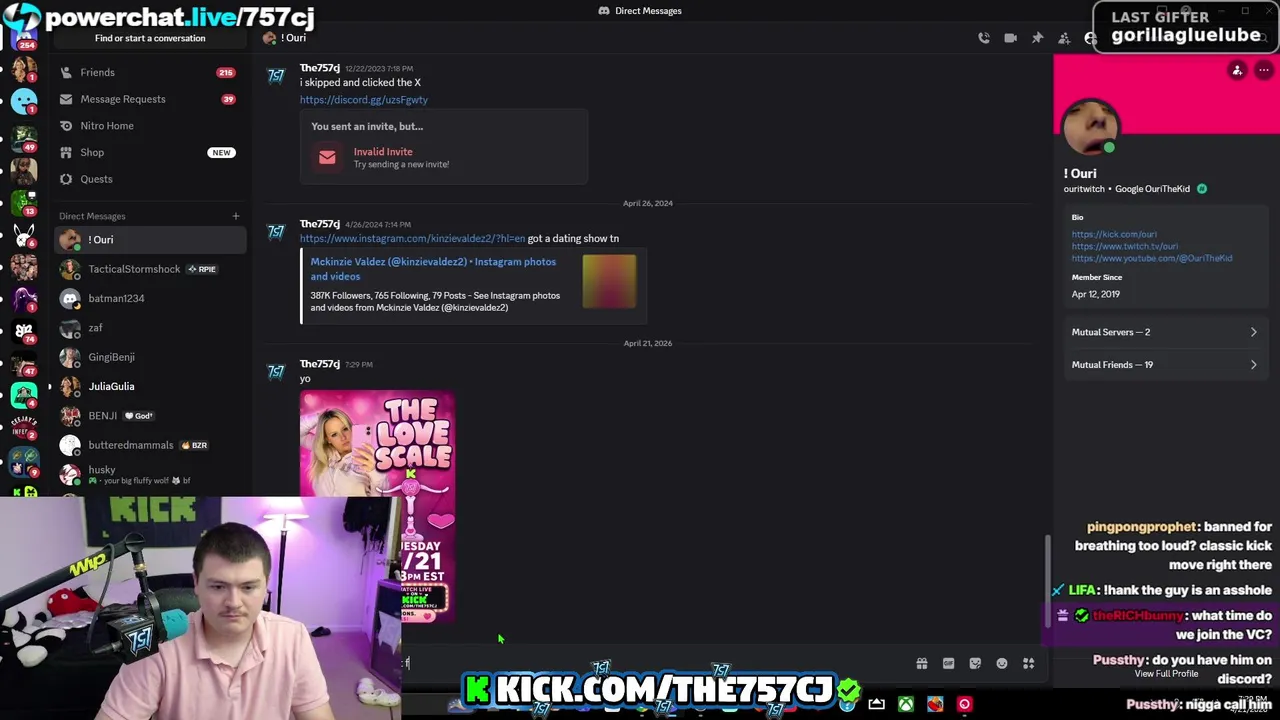The height and width of the screenshot is (720, 1280).
Task: Click ! Ouri profile avatar in side panel
Action: pos(1090,127)
